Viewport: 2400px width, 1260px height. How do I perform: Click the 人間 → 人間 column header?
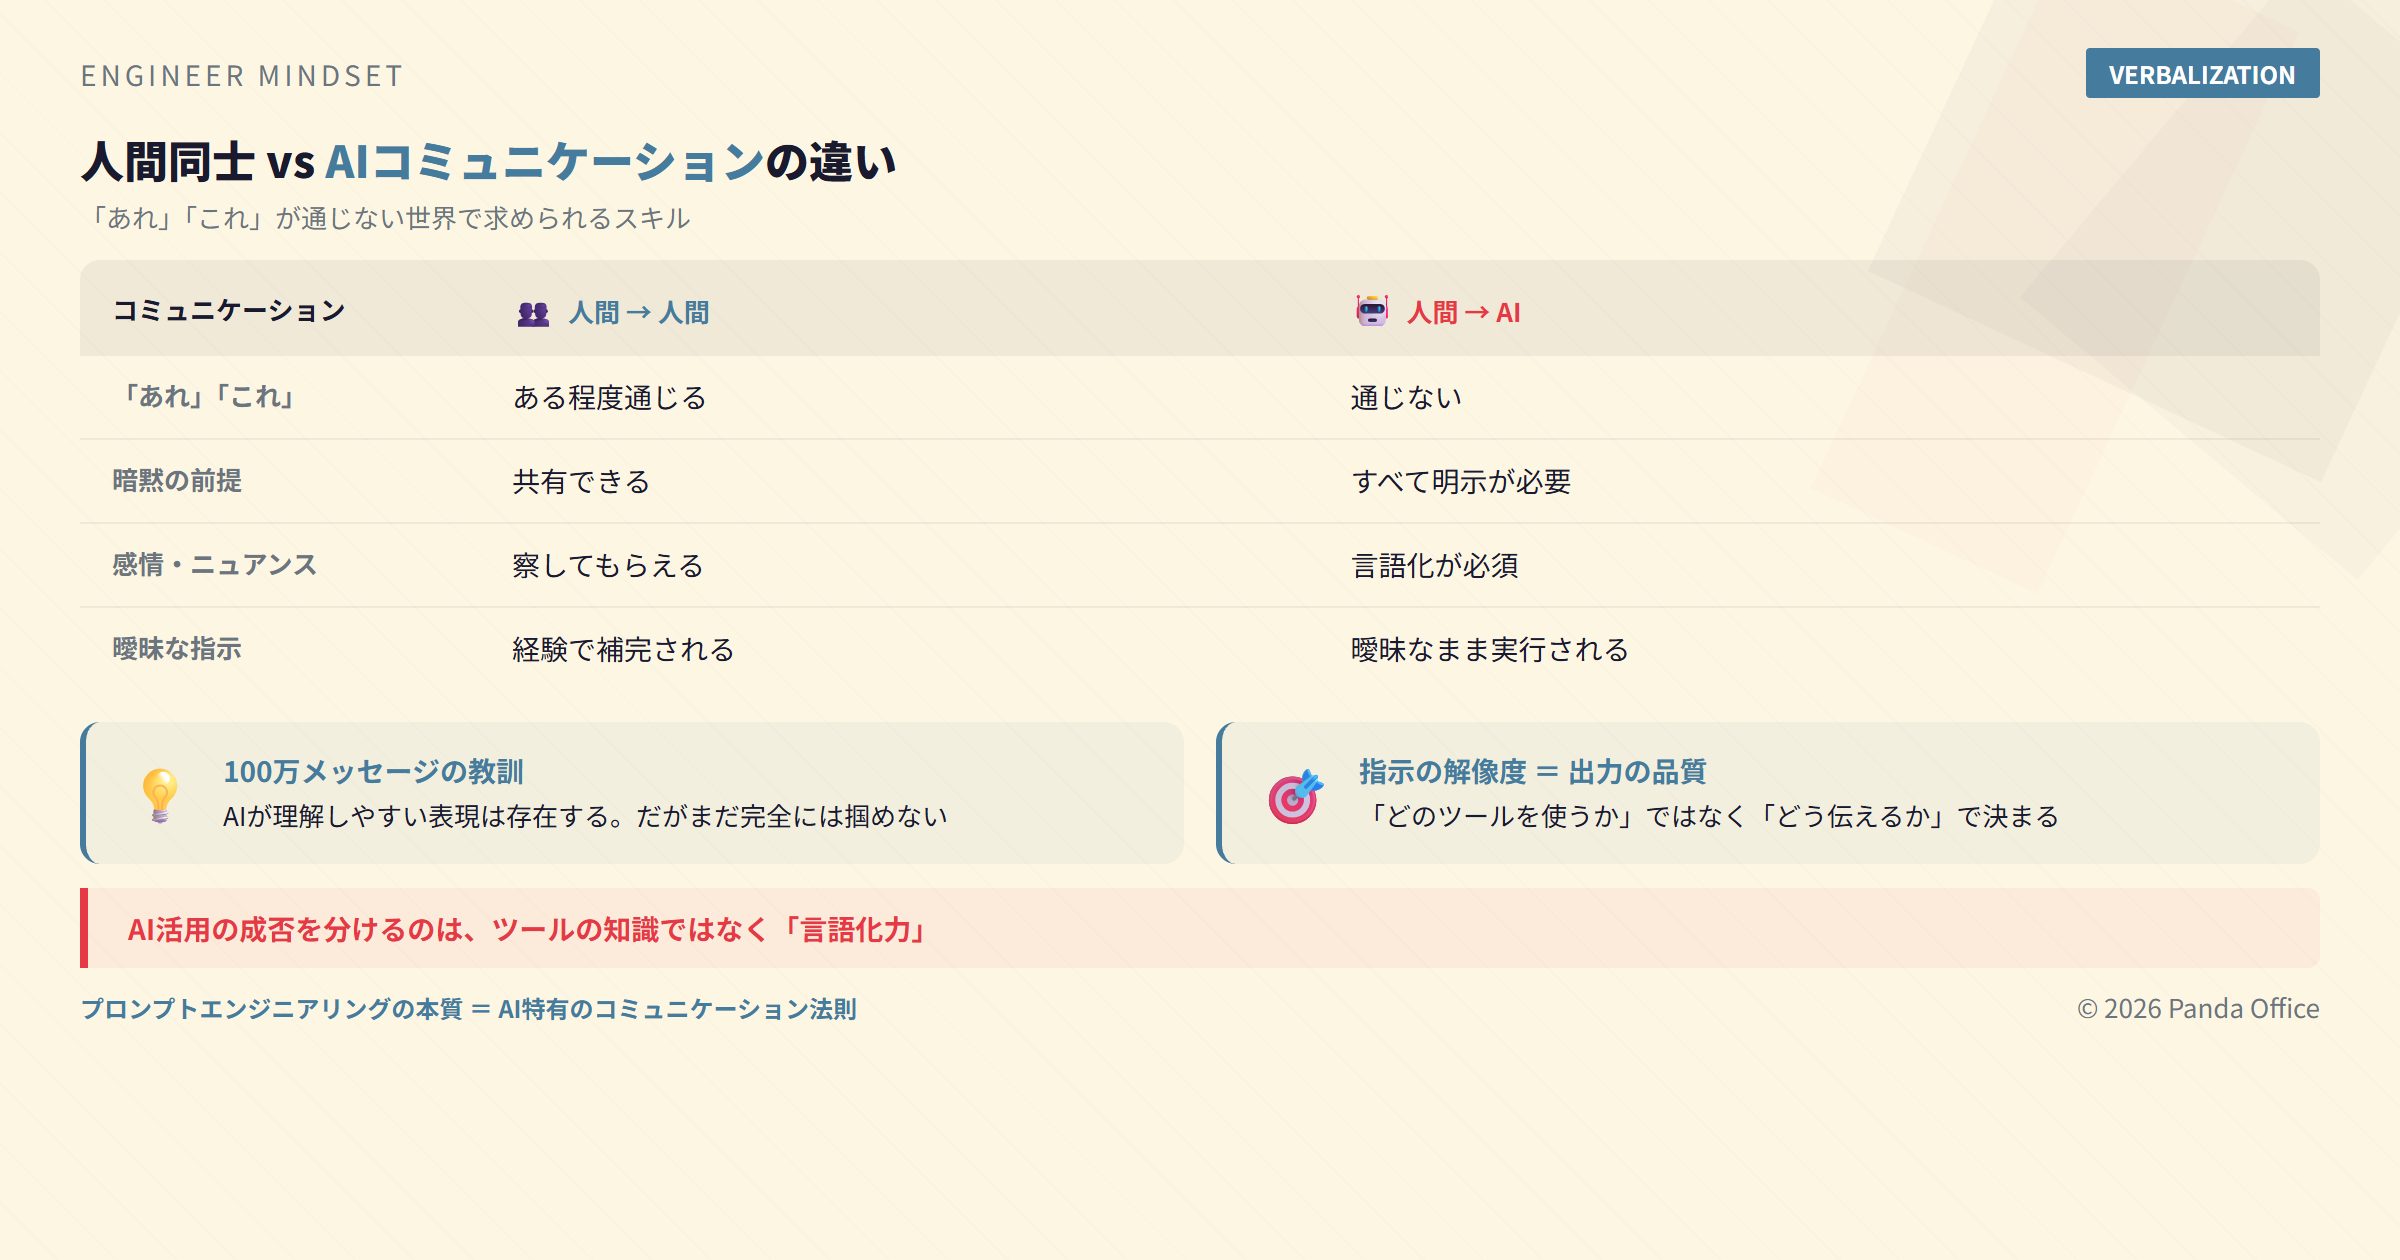click(639, 313)
